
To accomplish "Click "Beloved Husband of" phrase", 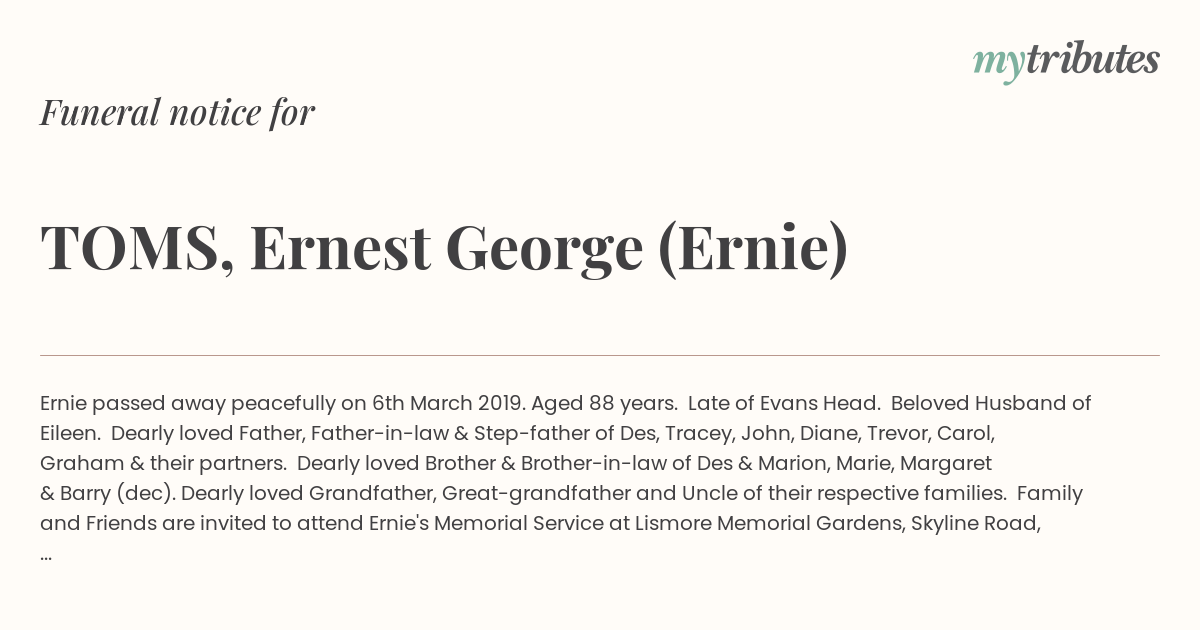I will (x=991, y=404).
